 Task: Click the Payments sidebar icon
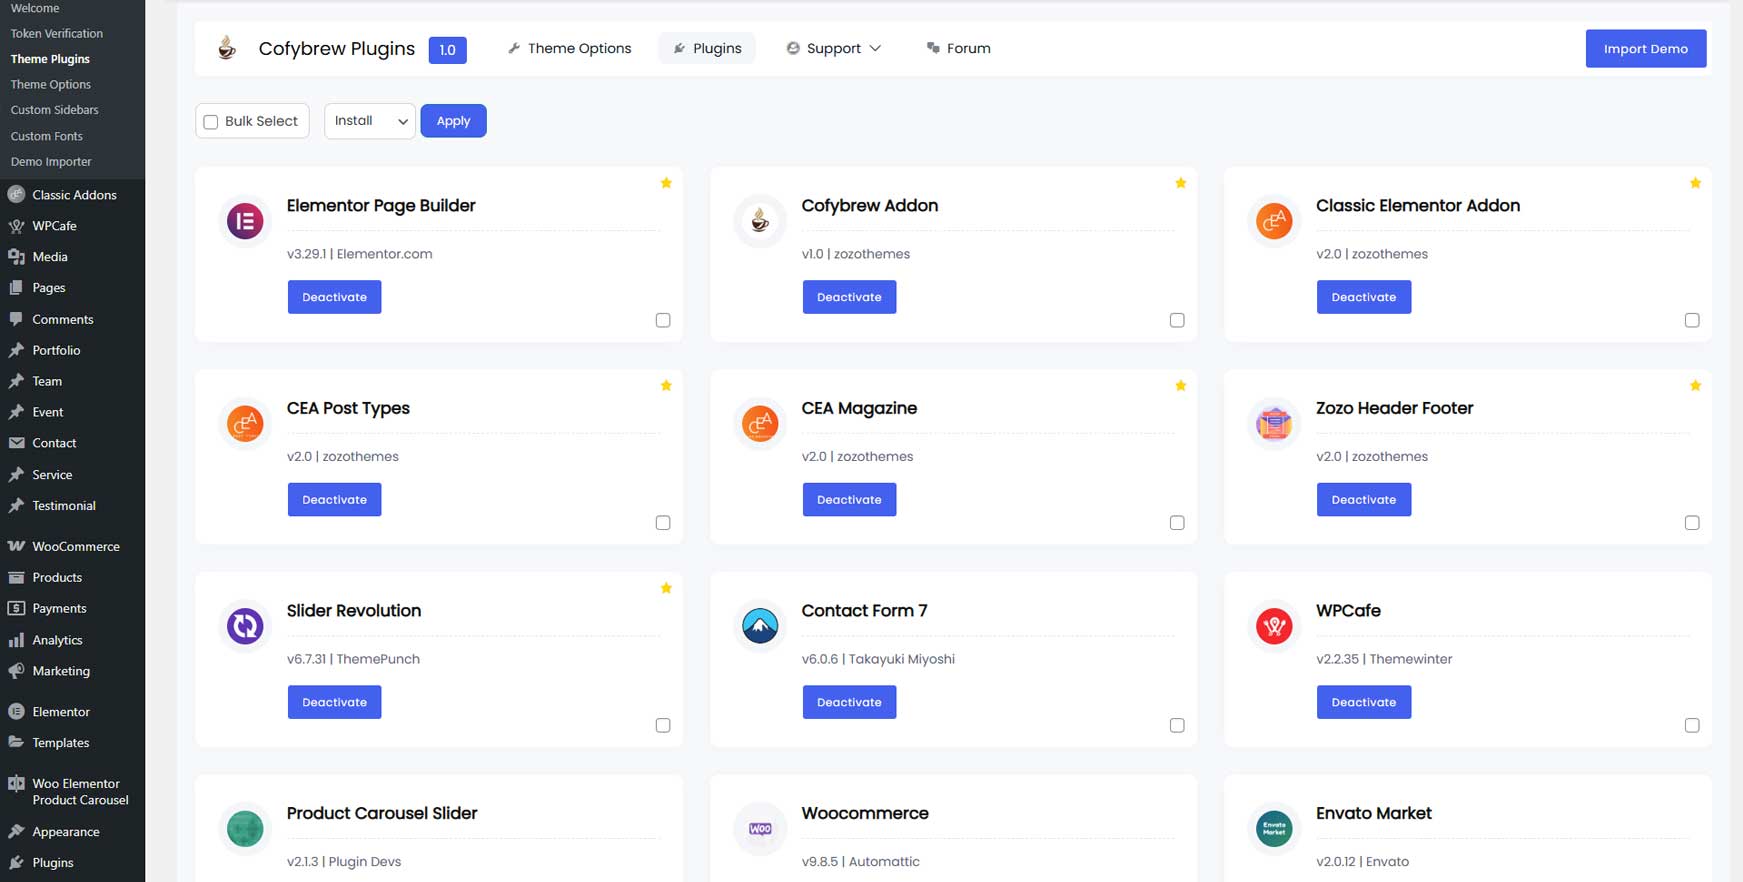[x=16, y=608]
